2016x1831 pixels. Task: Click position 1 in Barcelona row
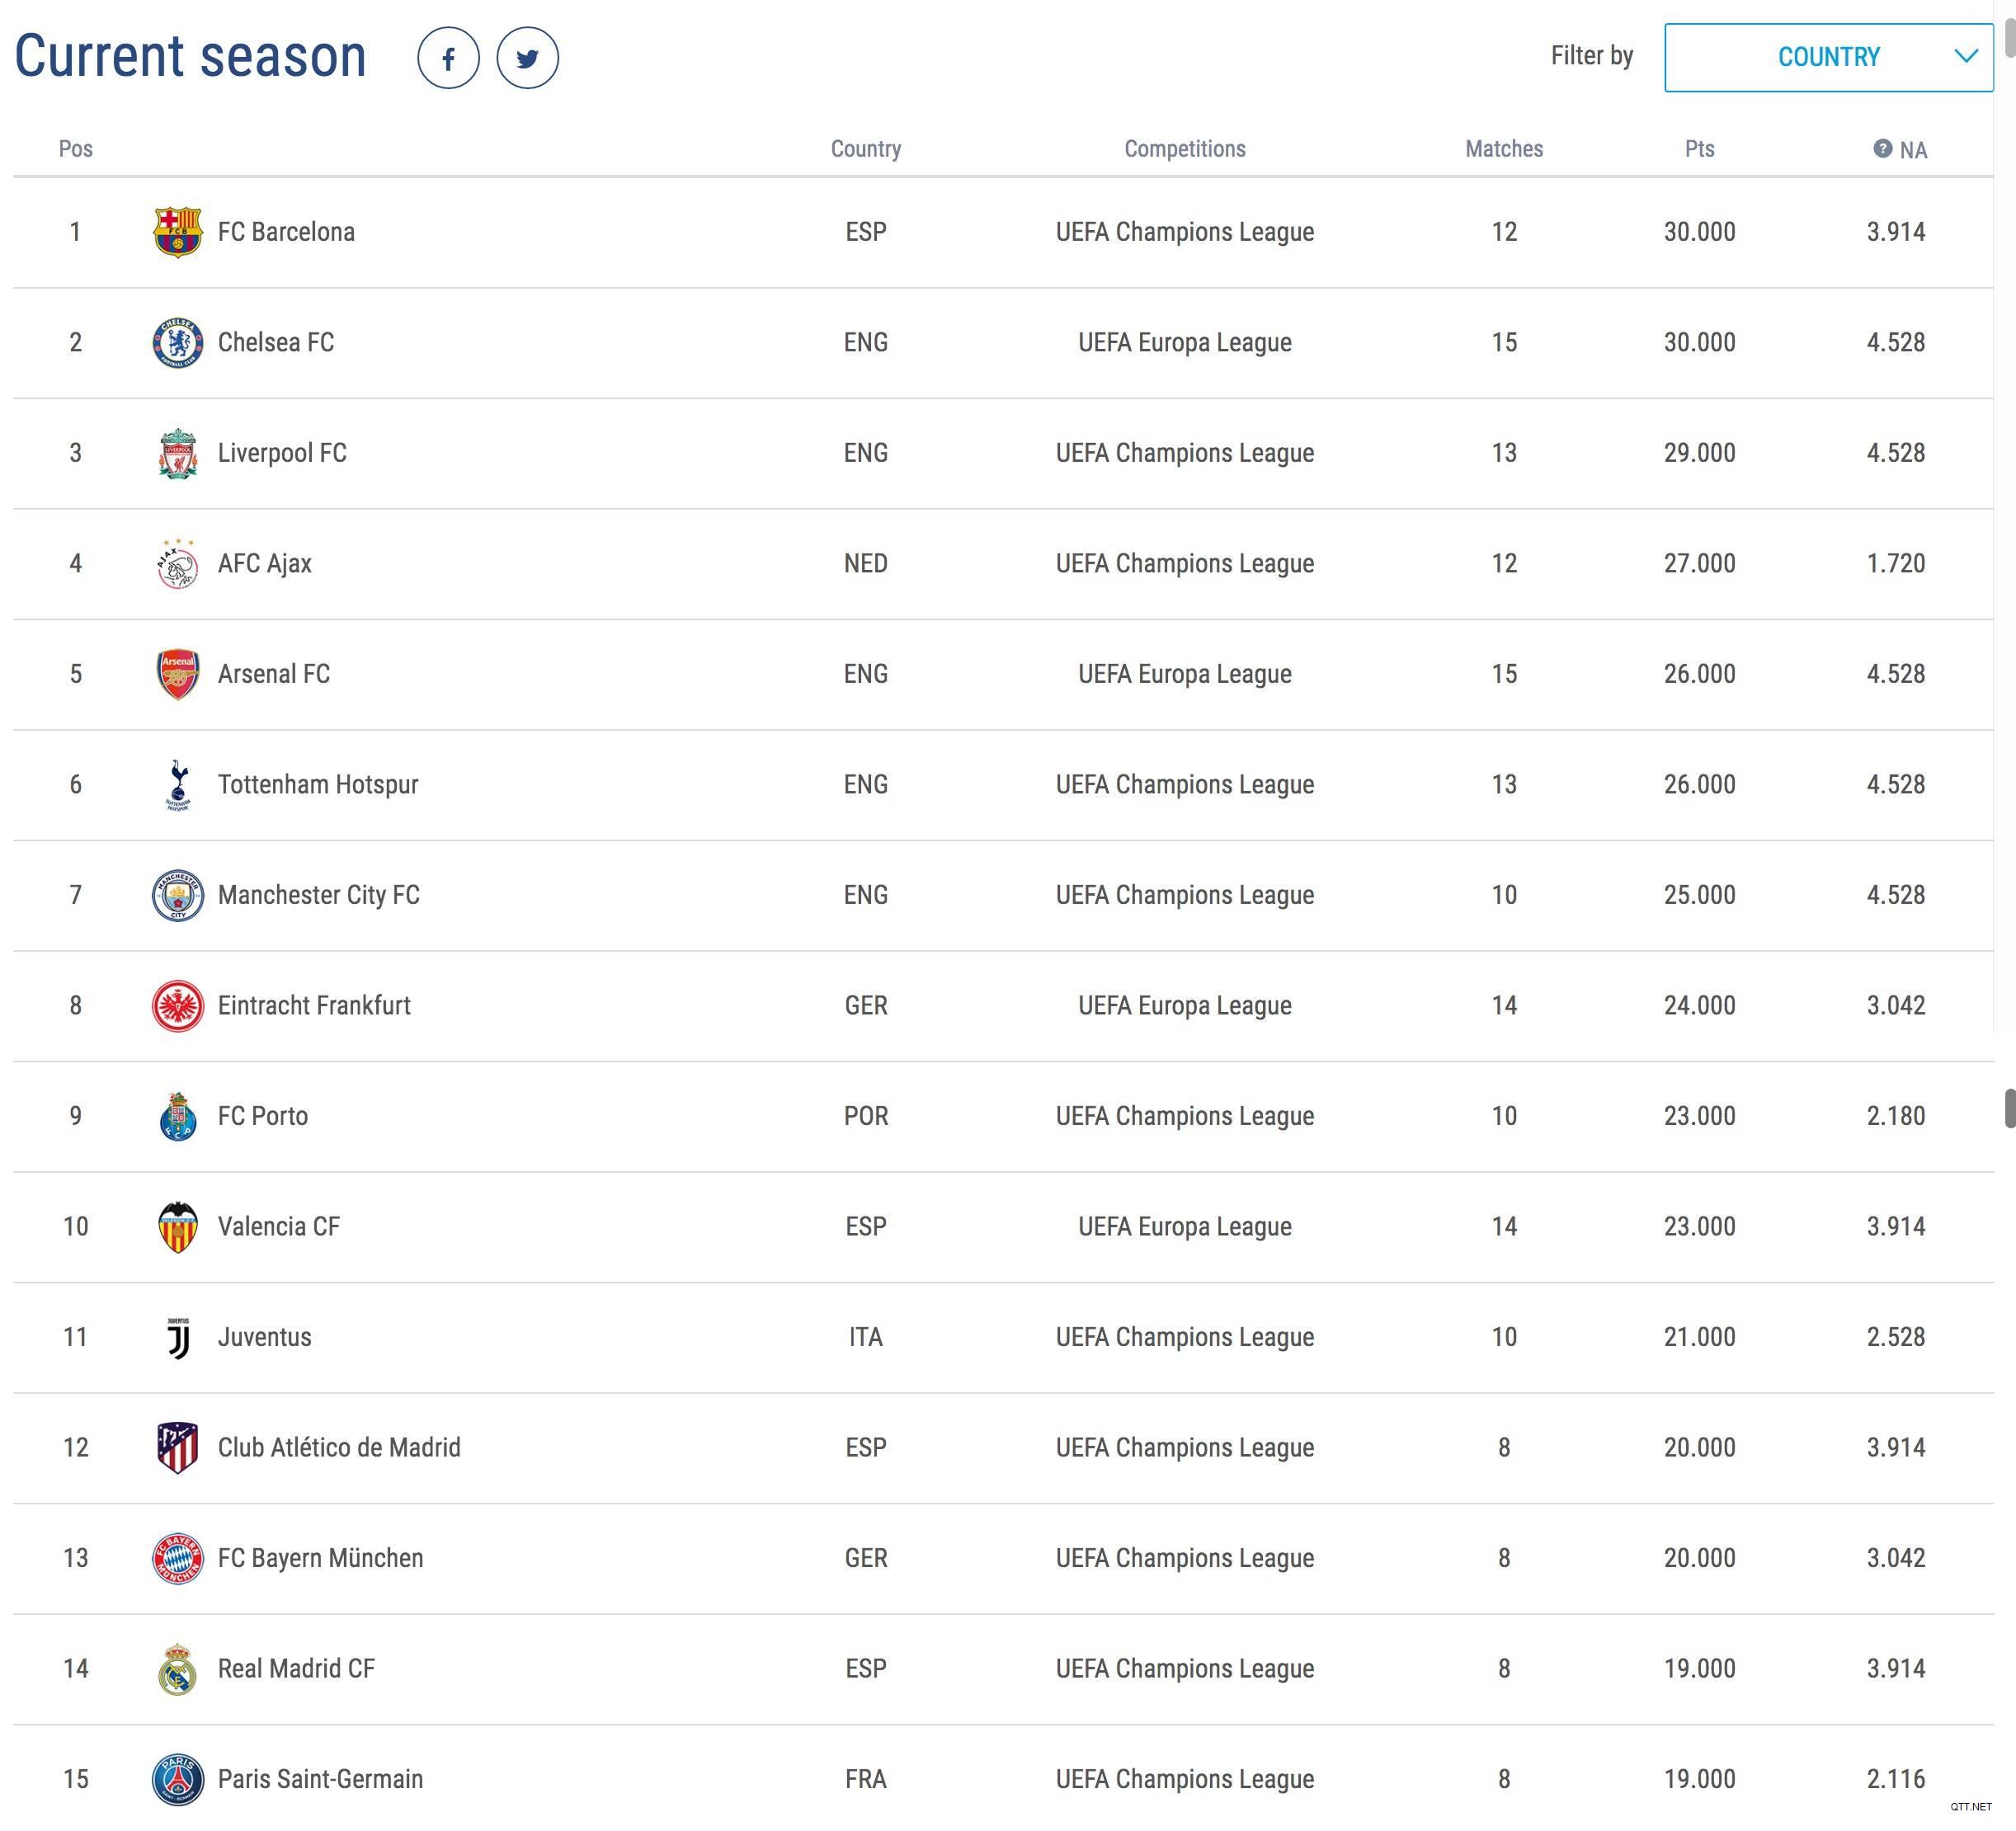pos(75,232)
